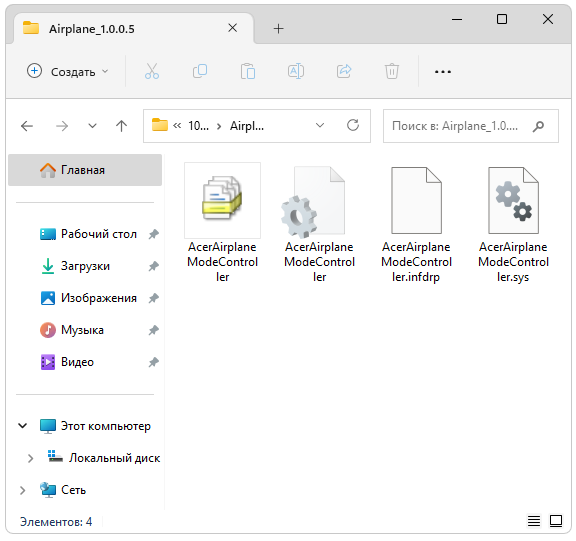Open Загрузки in the sidebar
The width and height of the screenshot is (576, 541).
click(75, 266)
